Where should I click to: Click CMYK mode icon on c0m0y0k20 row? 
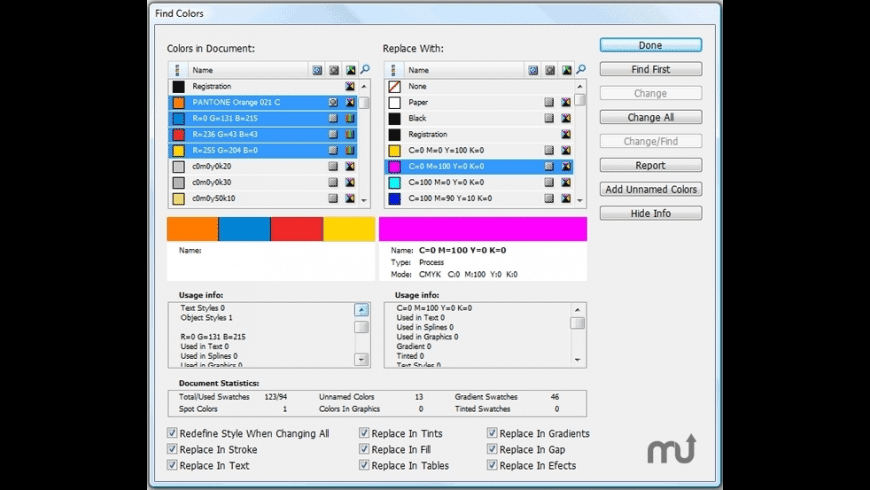(350, 166)
